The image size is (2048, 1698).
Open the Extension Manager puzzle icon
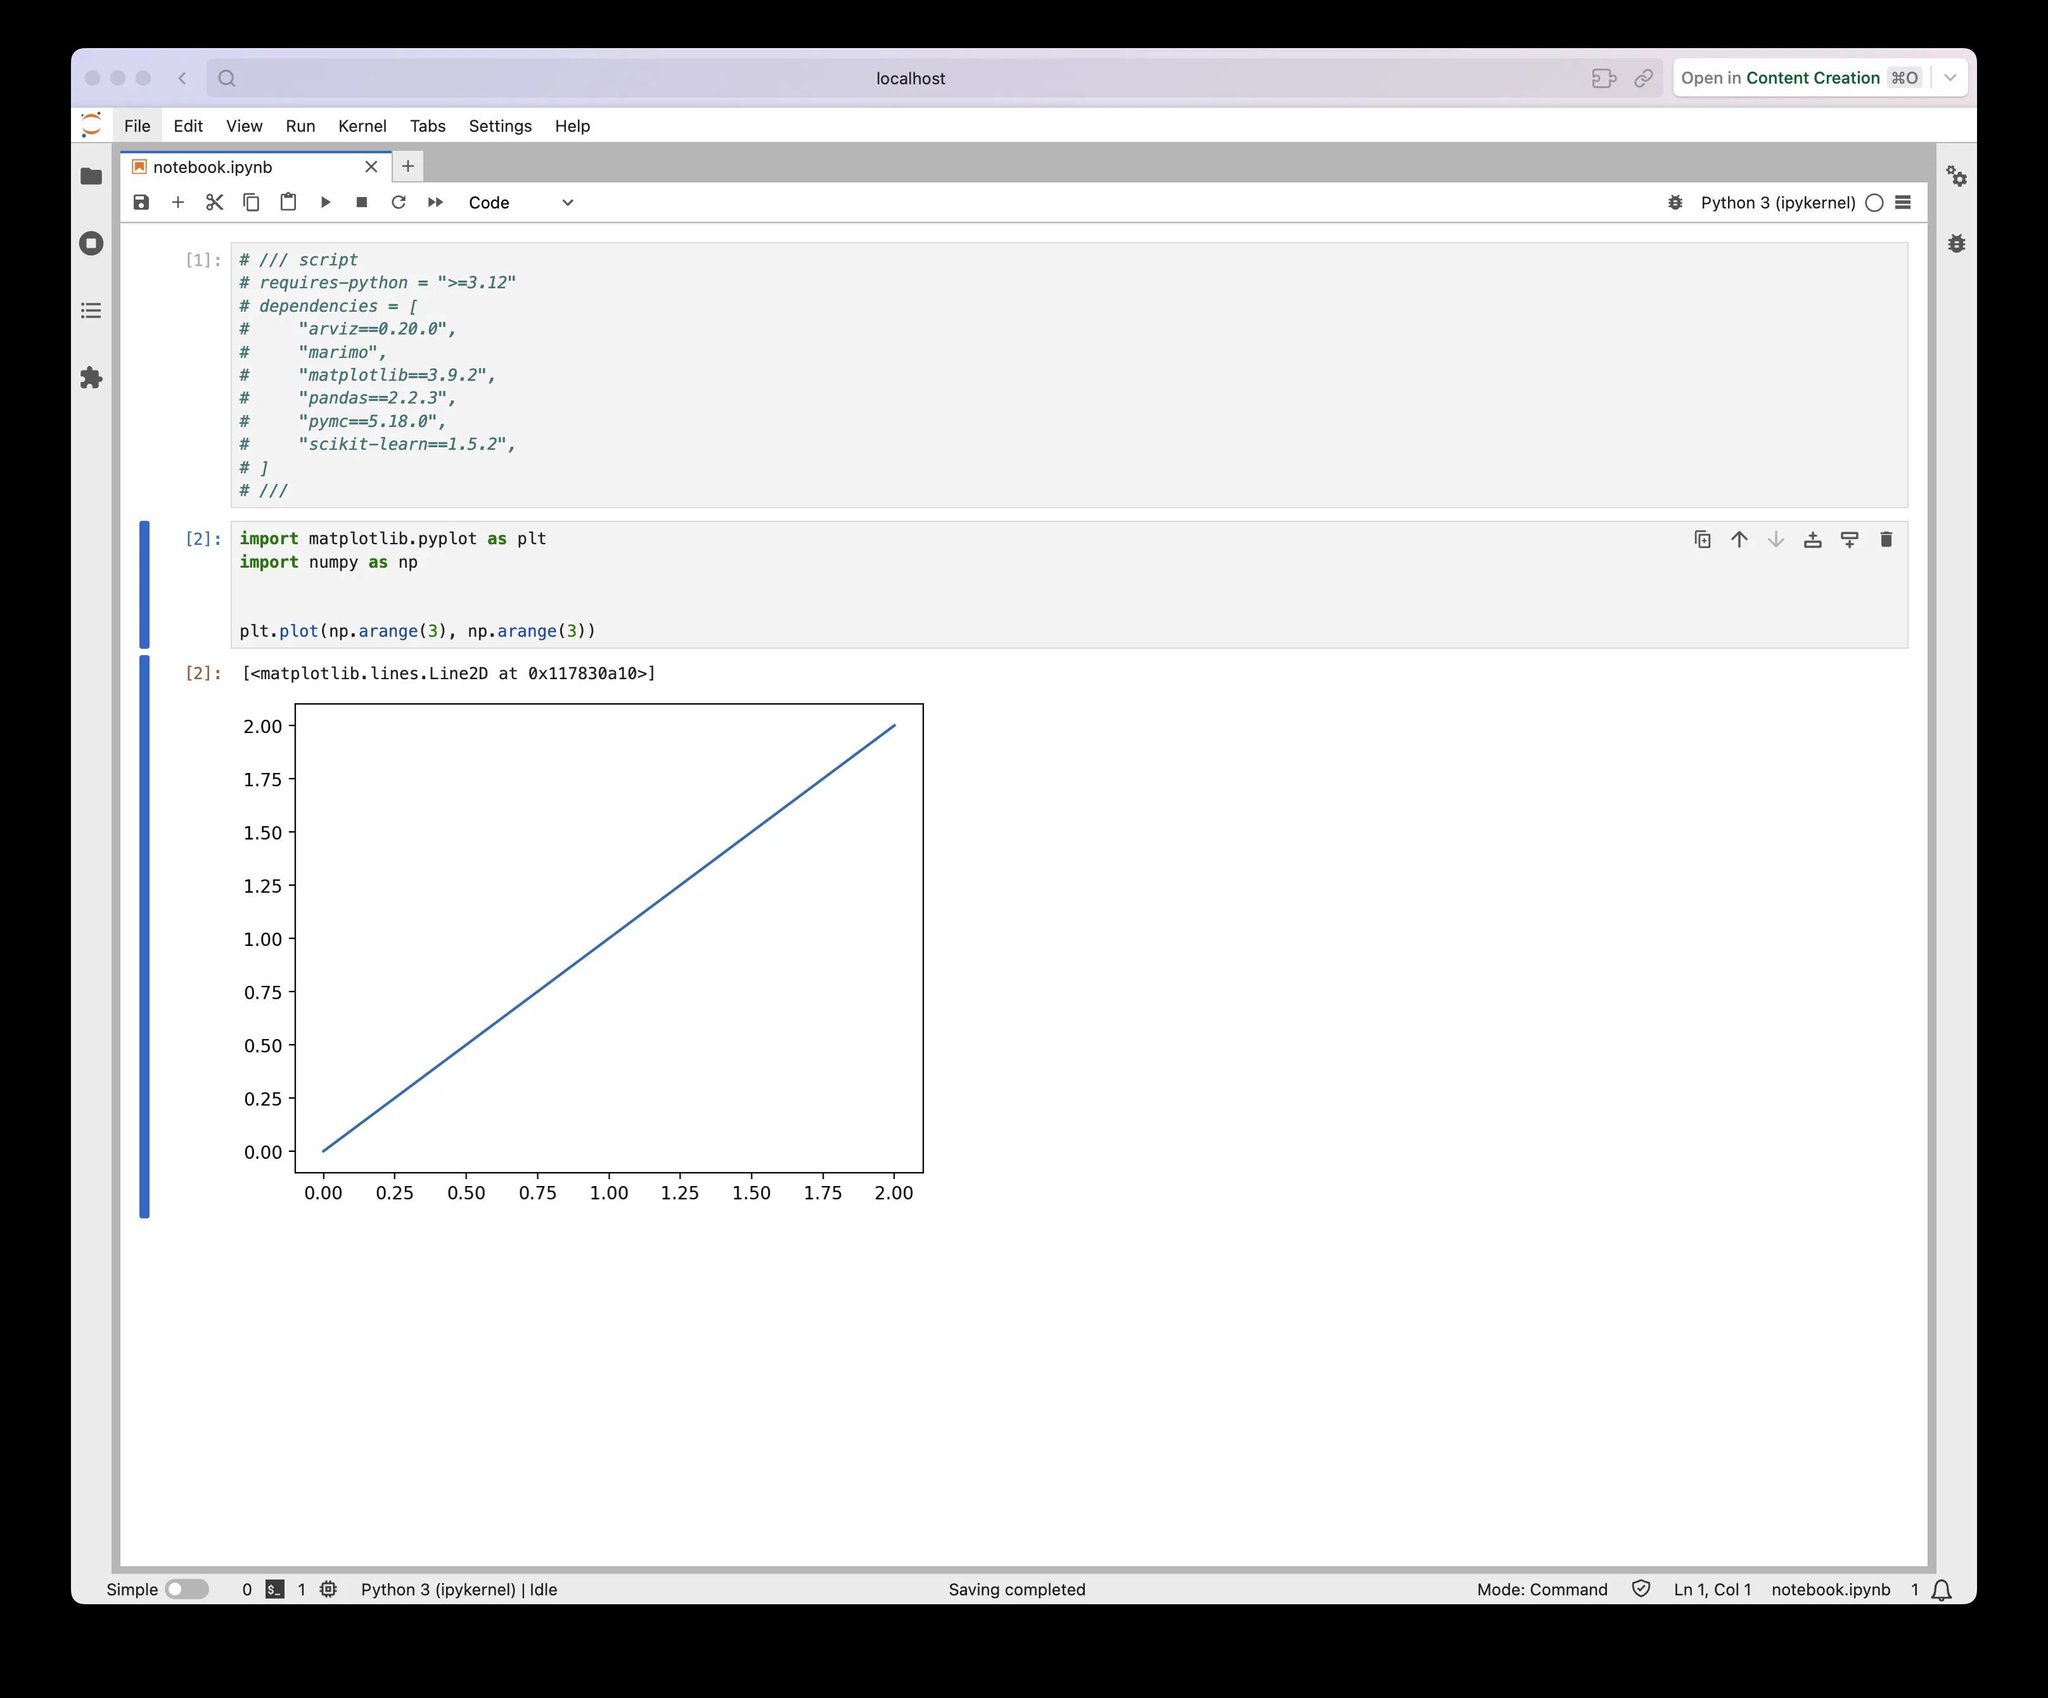coord(91,377)
